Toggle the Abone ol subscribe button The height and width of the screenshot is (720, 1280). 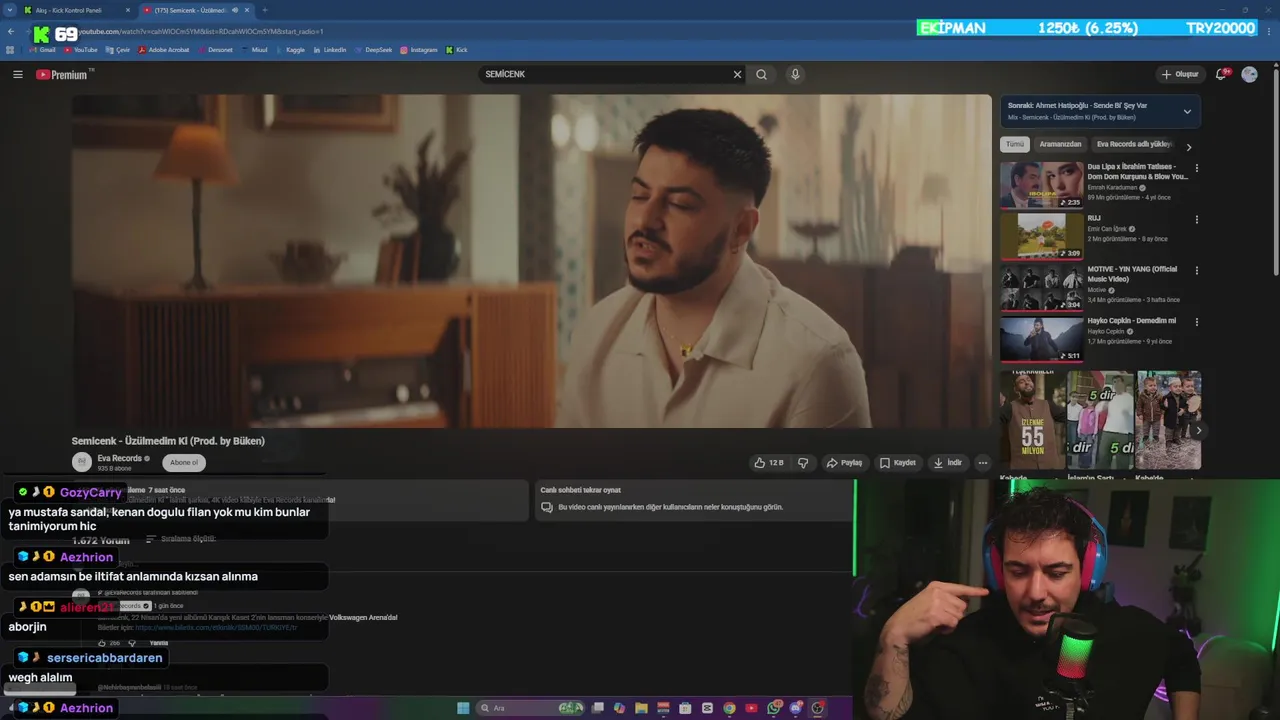pyautogui.click(x=184, y=462)
